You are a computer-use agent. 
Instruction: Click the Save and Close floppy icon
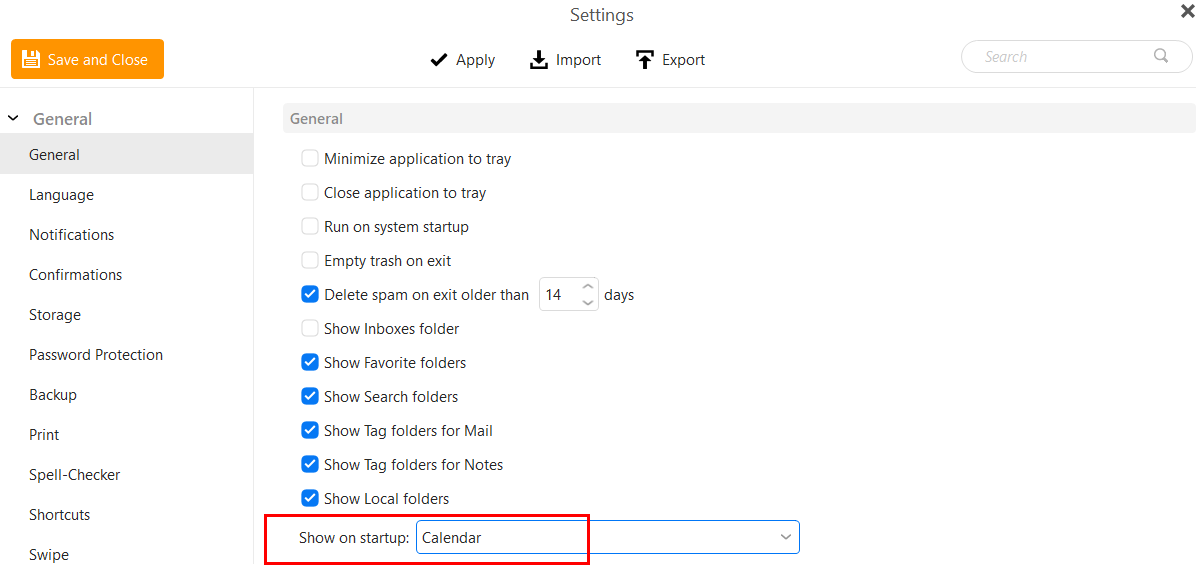tap(31, 59)
